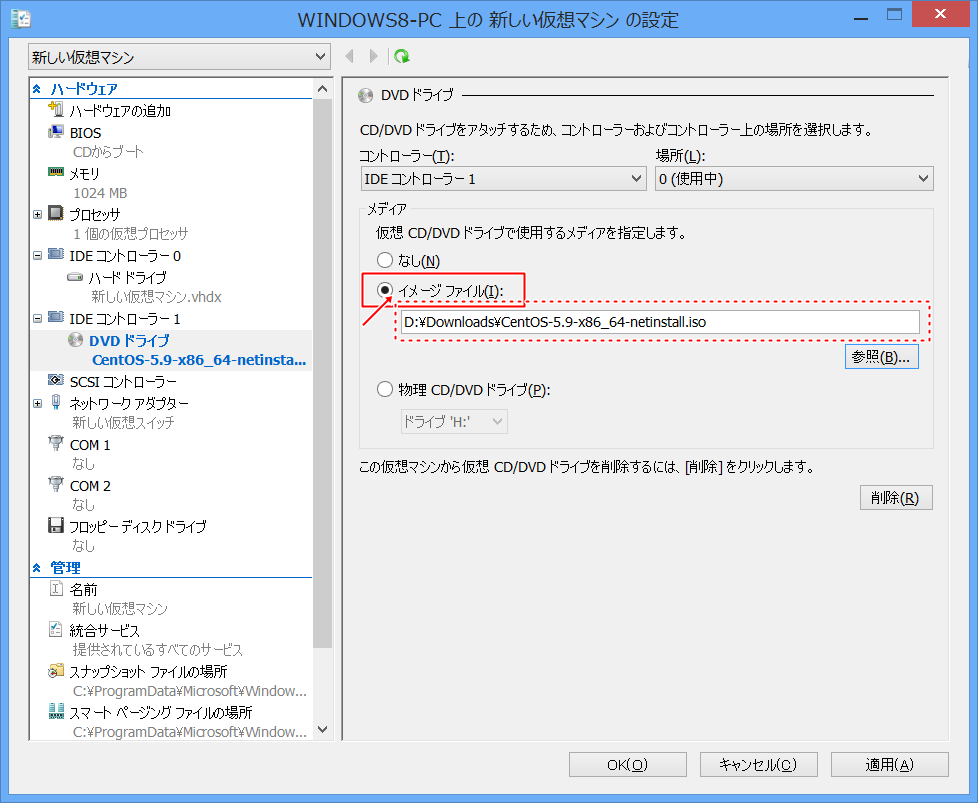Viewport: 978px width, 803px height.
Task: Click the 統合サービス icon
Action: tap(56, 630)
